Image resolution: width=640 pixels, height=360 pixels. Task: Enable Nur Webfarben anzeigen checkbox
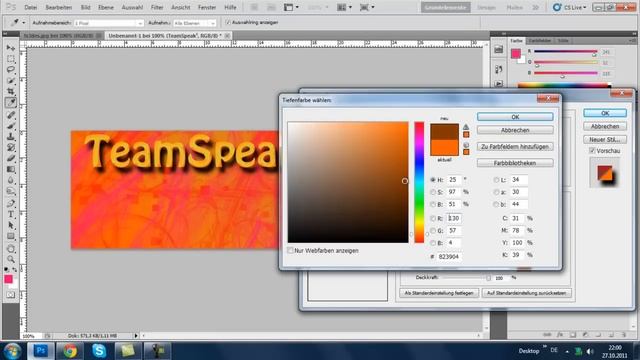point(290,250)
